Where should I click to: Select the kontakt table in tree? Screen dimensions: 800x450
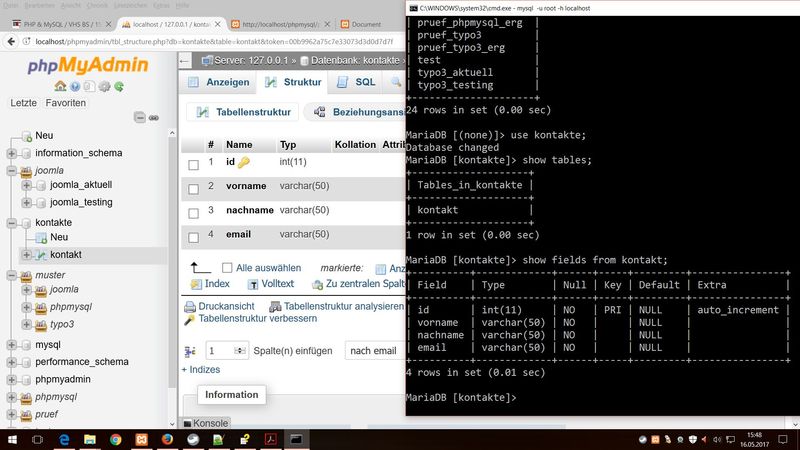[66, 255]
